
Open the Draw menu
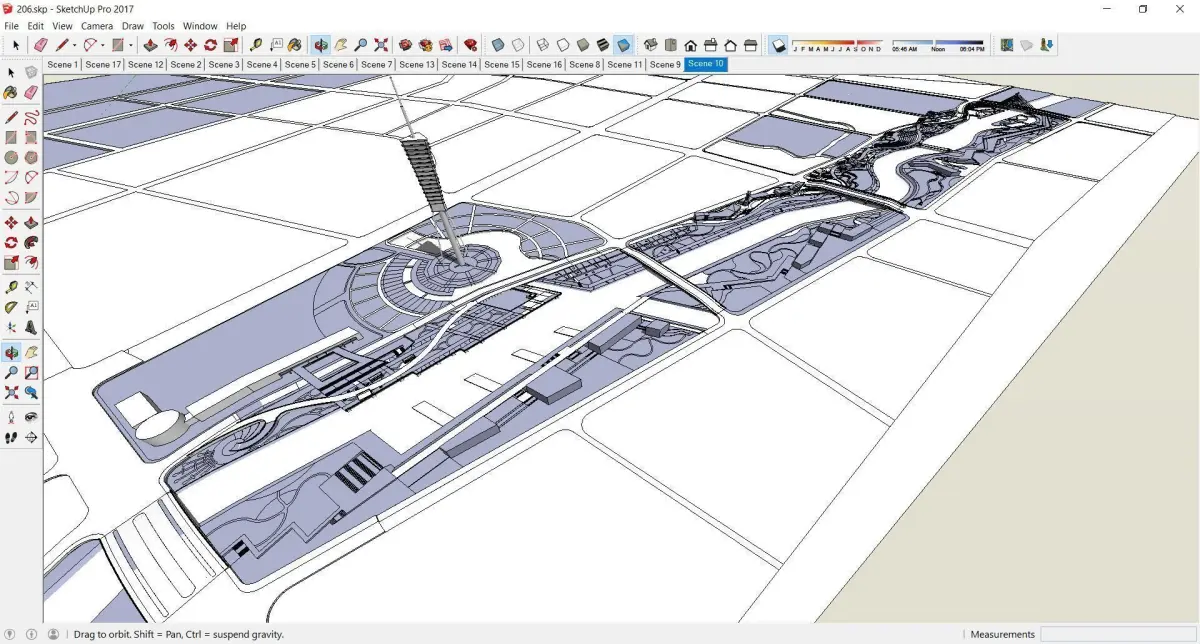click(132, 26)
